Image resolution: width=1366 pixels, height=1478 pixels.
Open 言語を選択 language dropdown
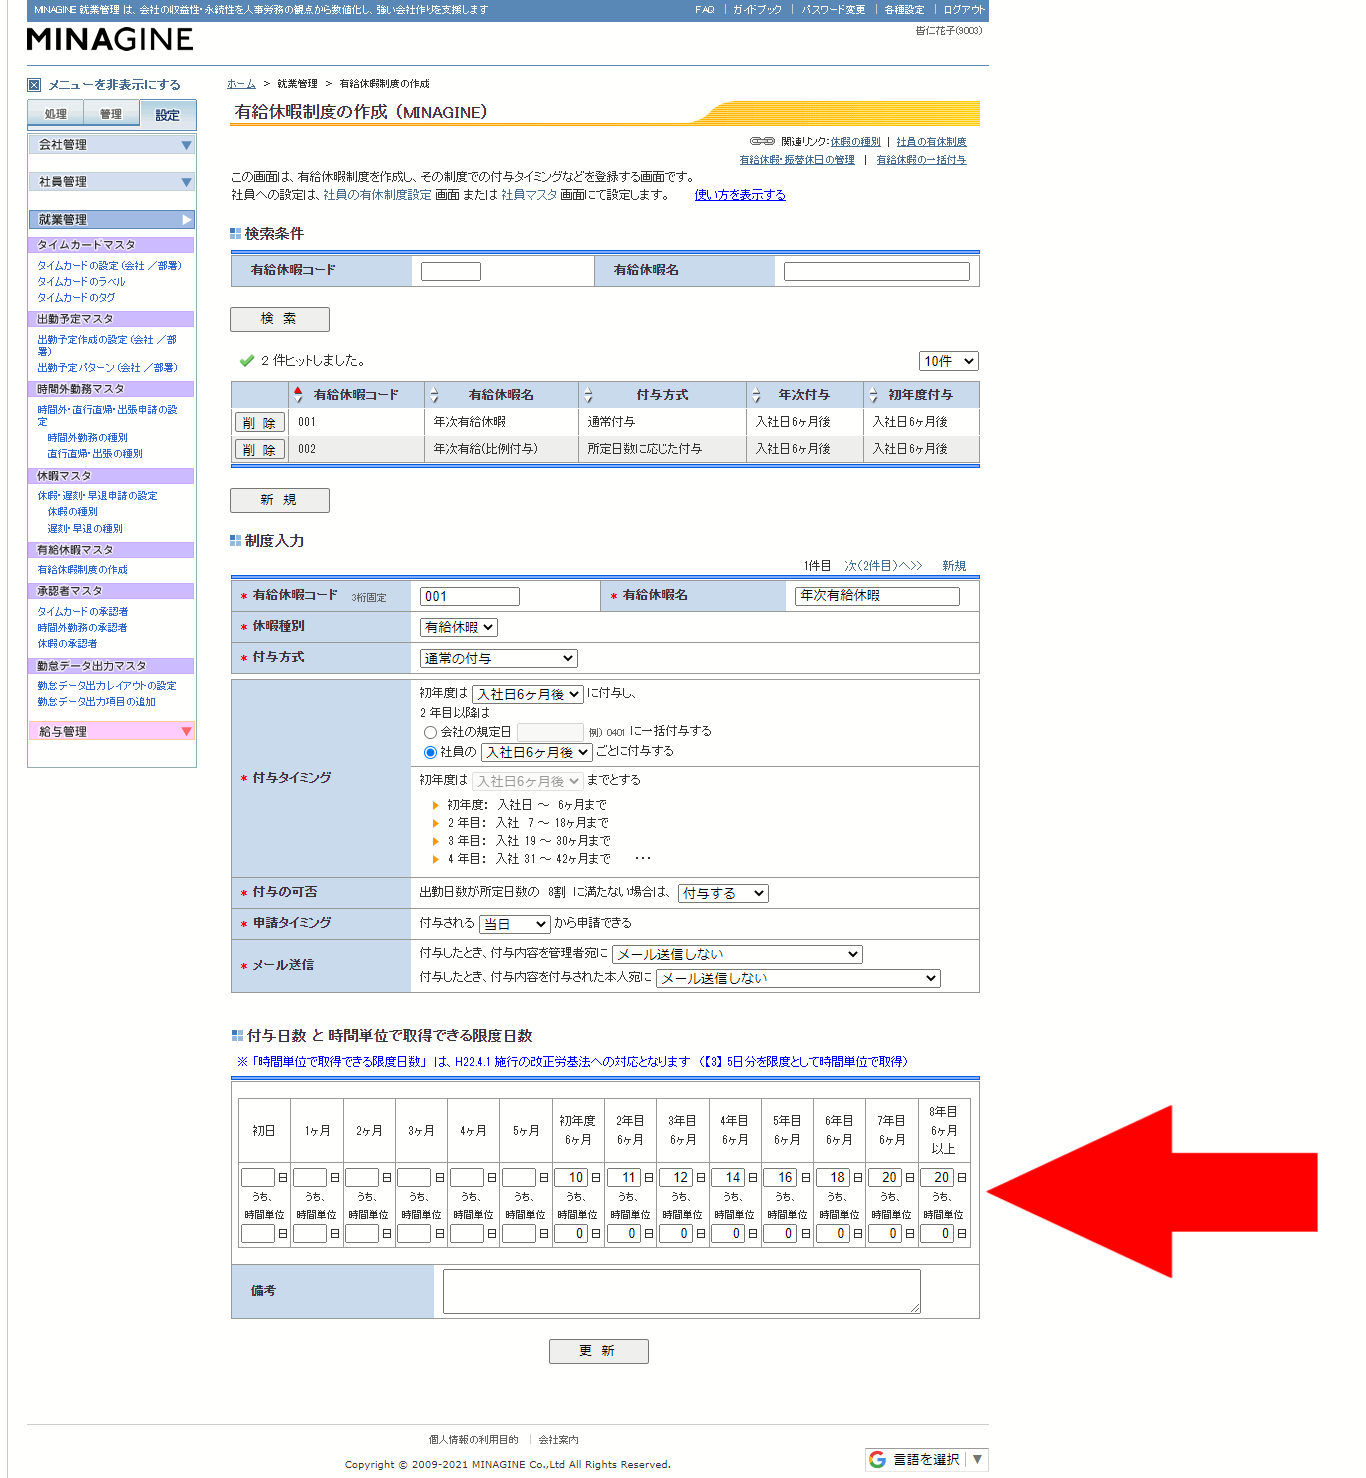(x=927, y=1459)
